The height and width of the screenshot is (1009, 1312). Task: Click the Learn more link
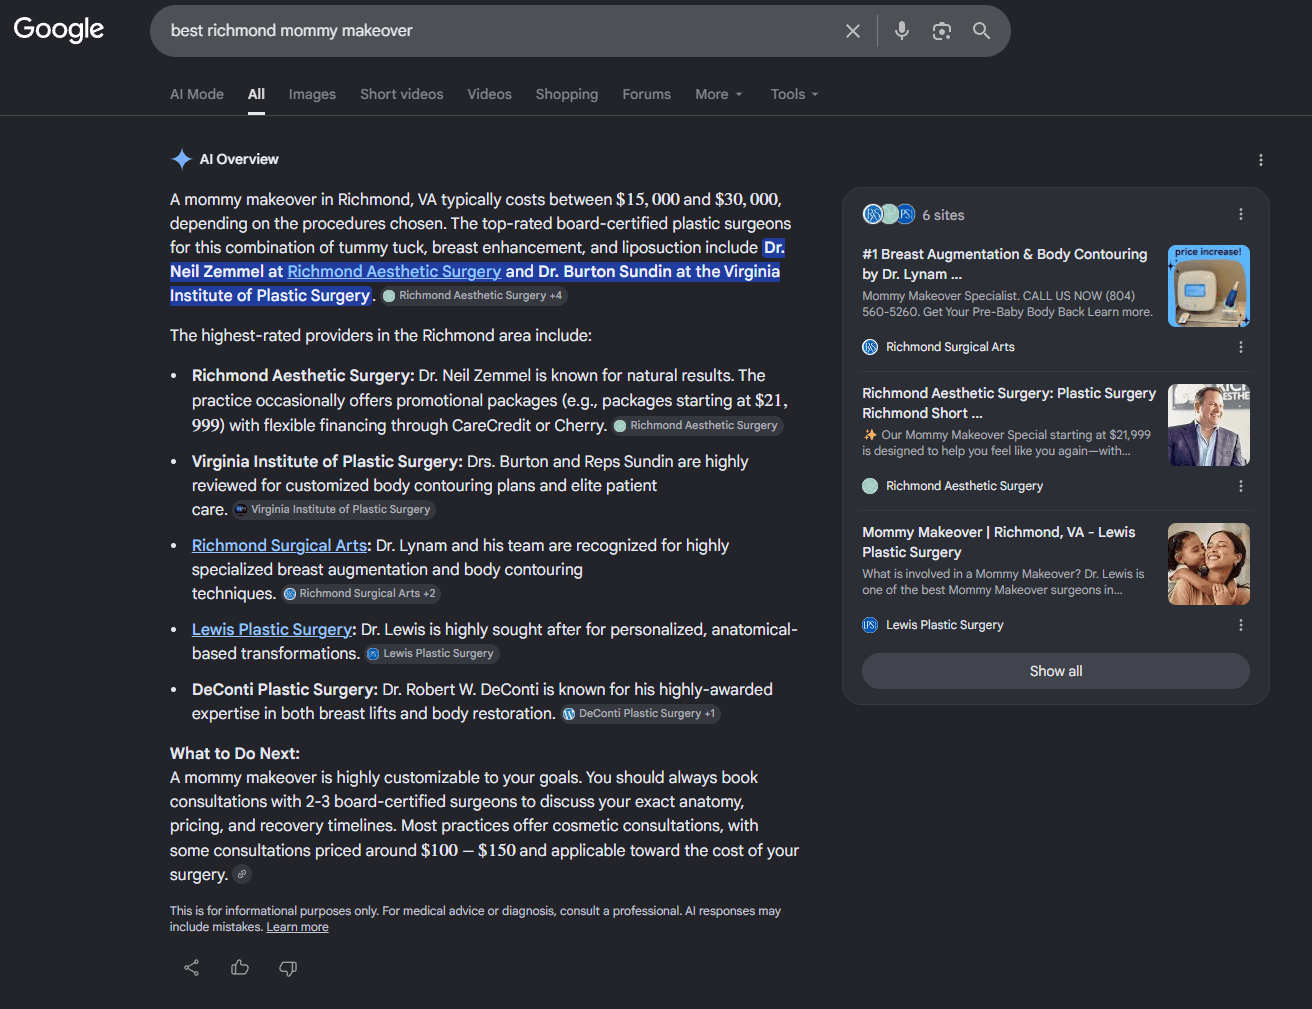[x=297, y=927]
